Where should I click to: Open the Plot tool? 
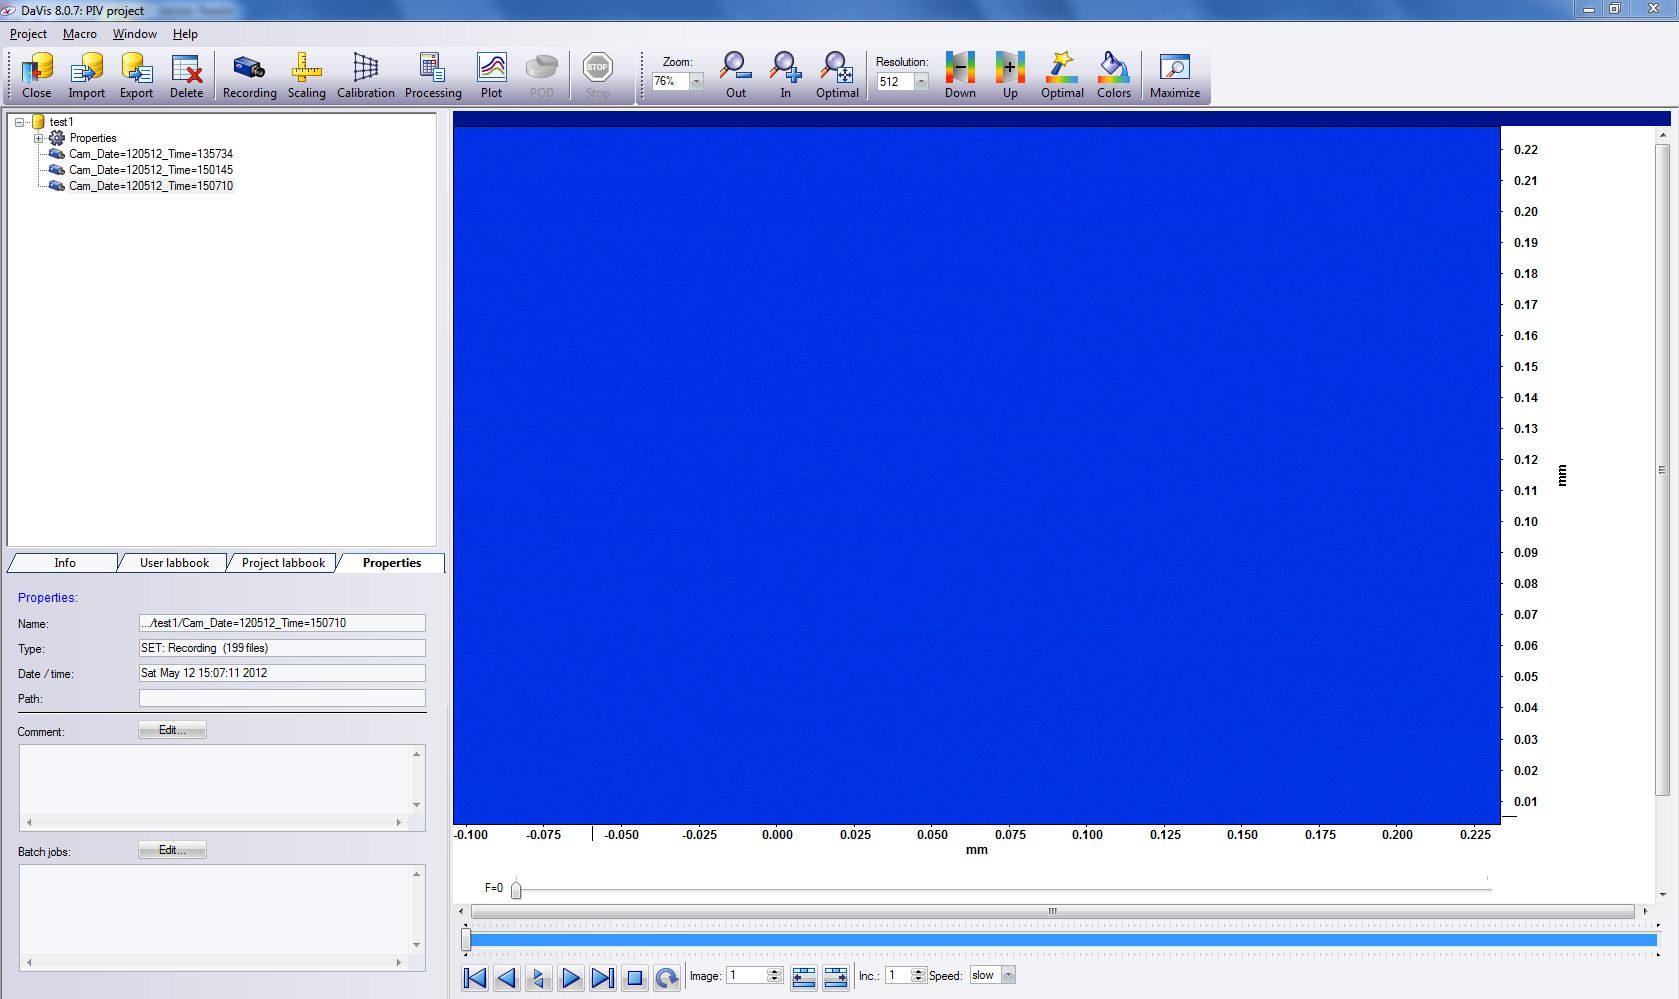[x=491, y=76]
